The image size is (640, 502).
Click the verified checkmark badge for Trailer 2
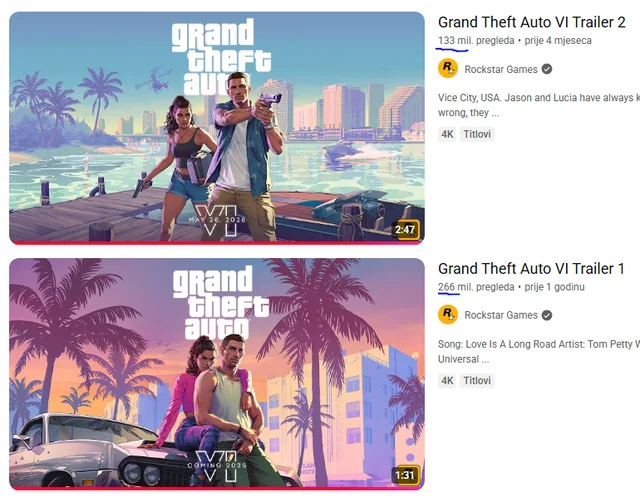547,69
